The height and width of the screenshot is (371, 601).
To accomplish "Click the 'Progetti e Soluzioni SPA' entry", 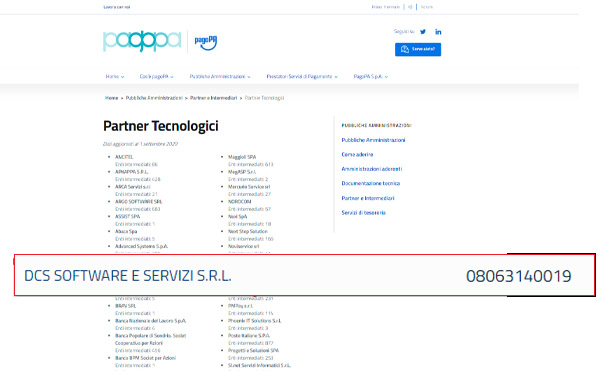I will coord(253,351).
